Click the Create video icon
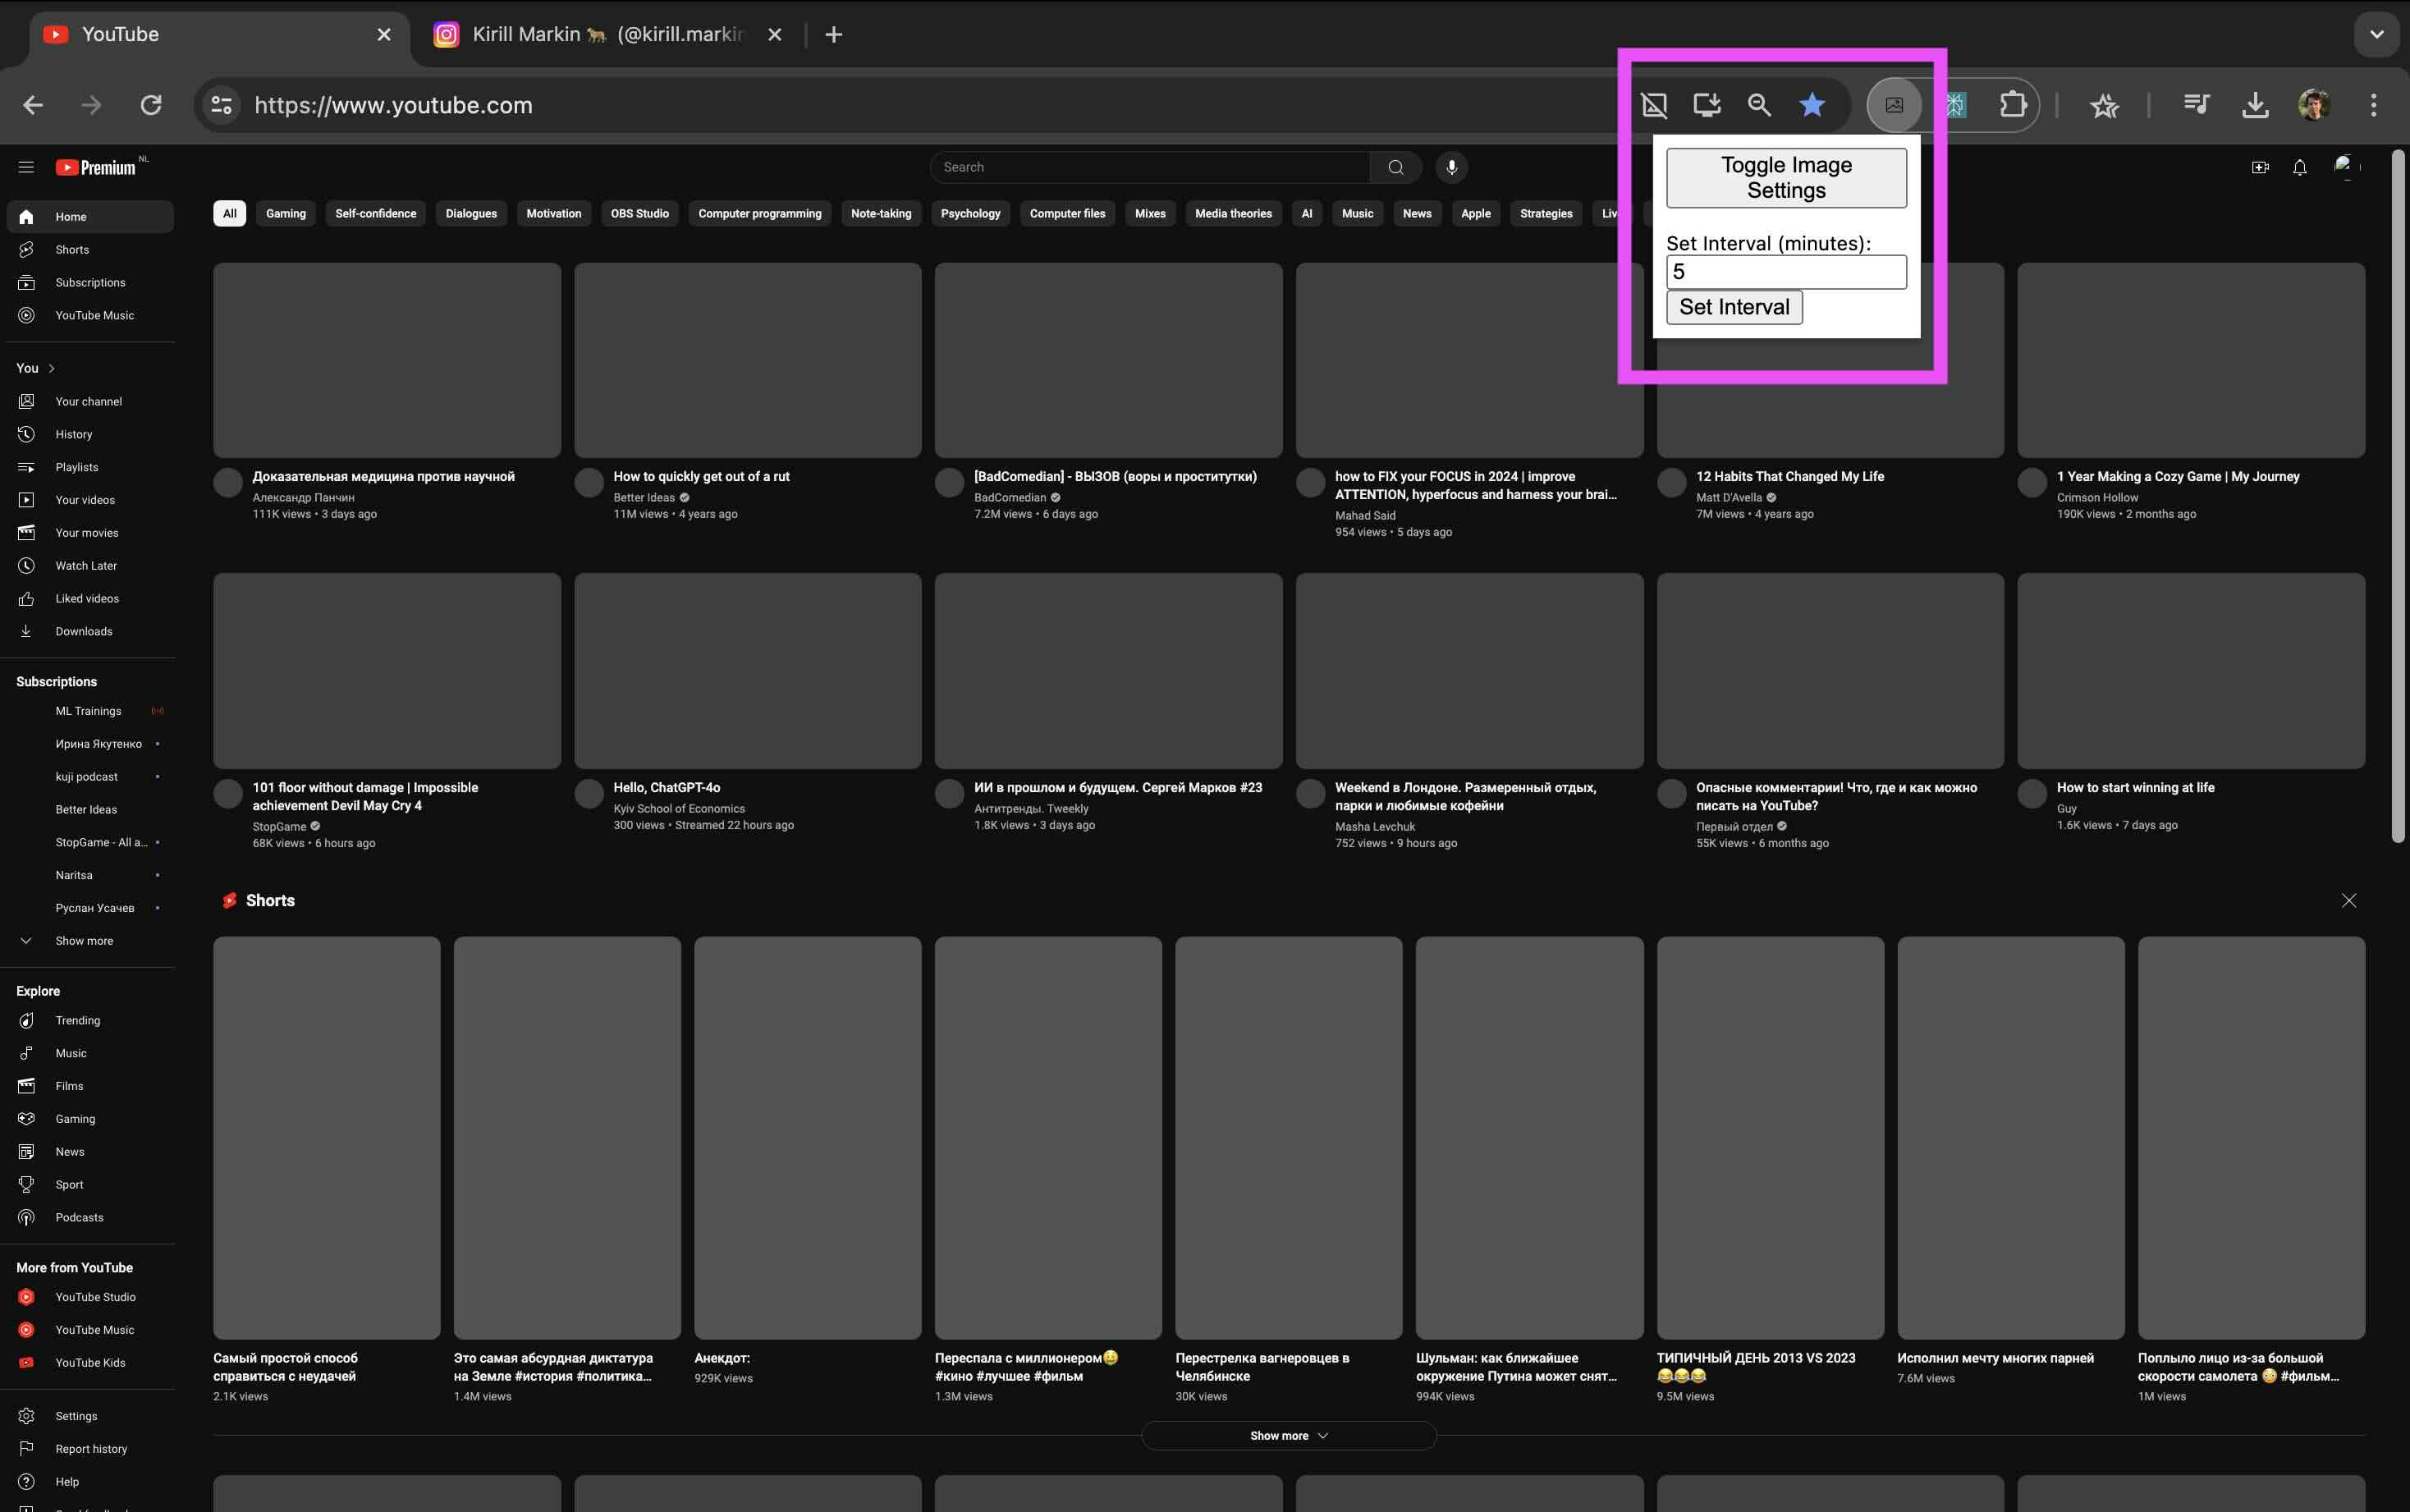Viewport: 2410px width, 1512px height. 2259,167
